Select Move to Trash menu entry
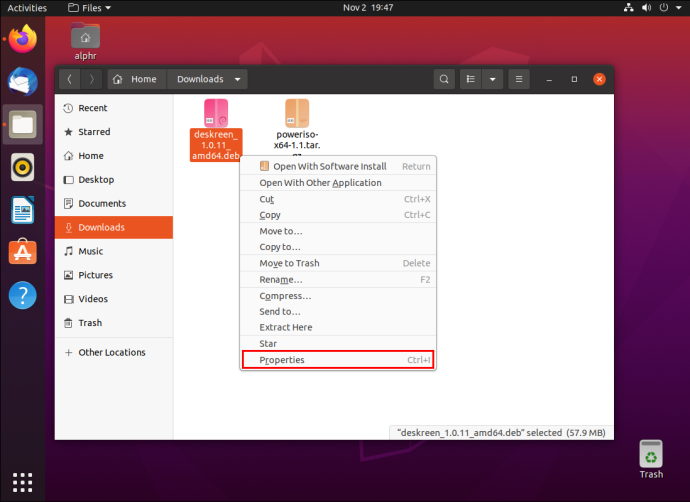Viewport: 690px width, 502px height. [338, 263]
